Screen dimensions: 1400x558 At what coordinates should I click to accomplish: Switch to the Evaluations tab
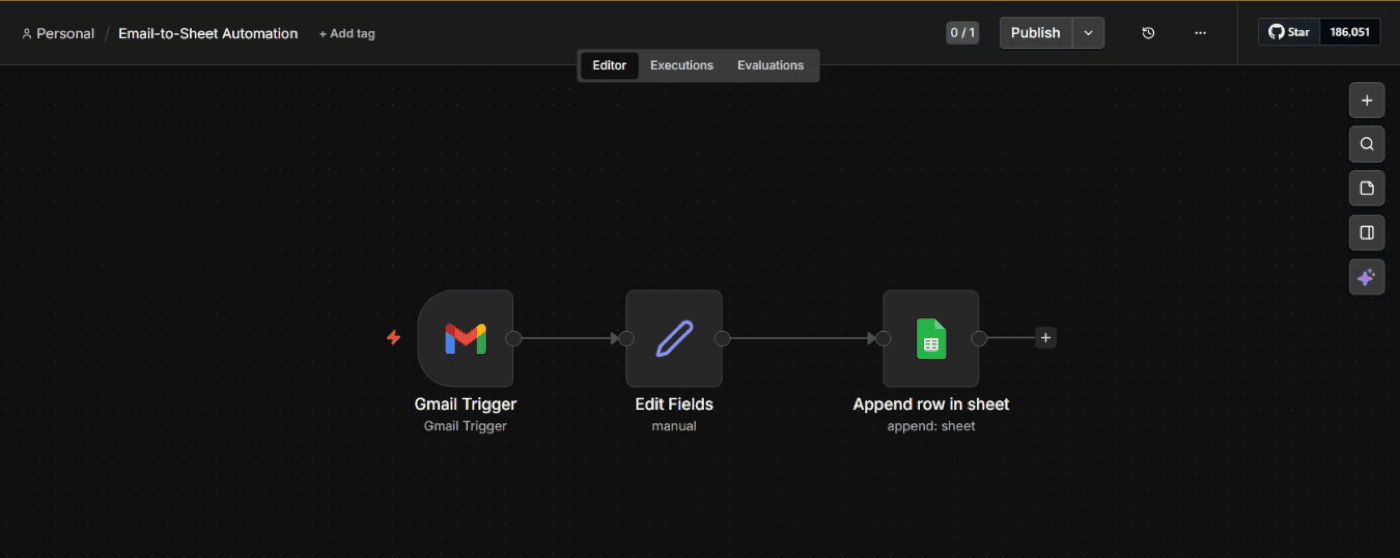click(x=770, y=65)
